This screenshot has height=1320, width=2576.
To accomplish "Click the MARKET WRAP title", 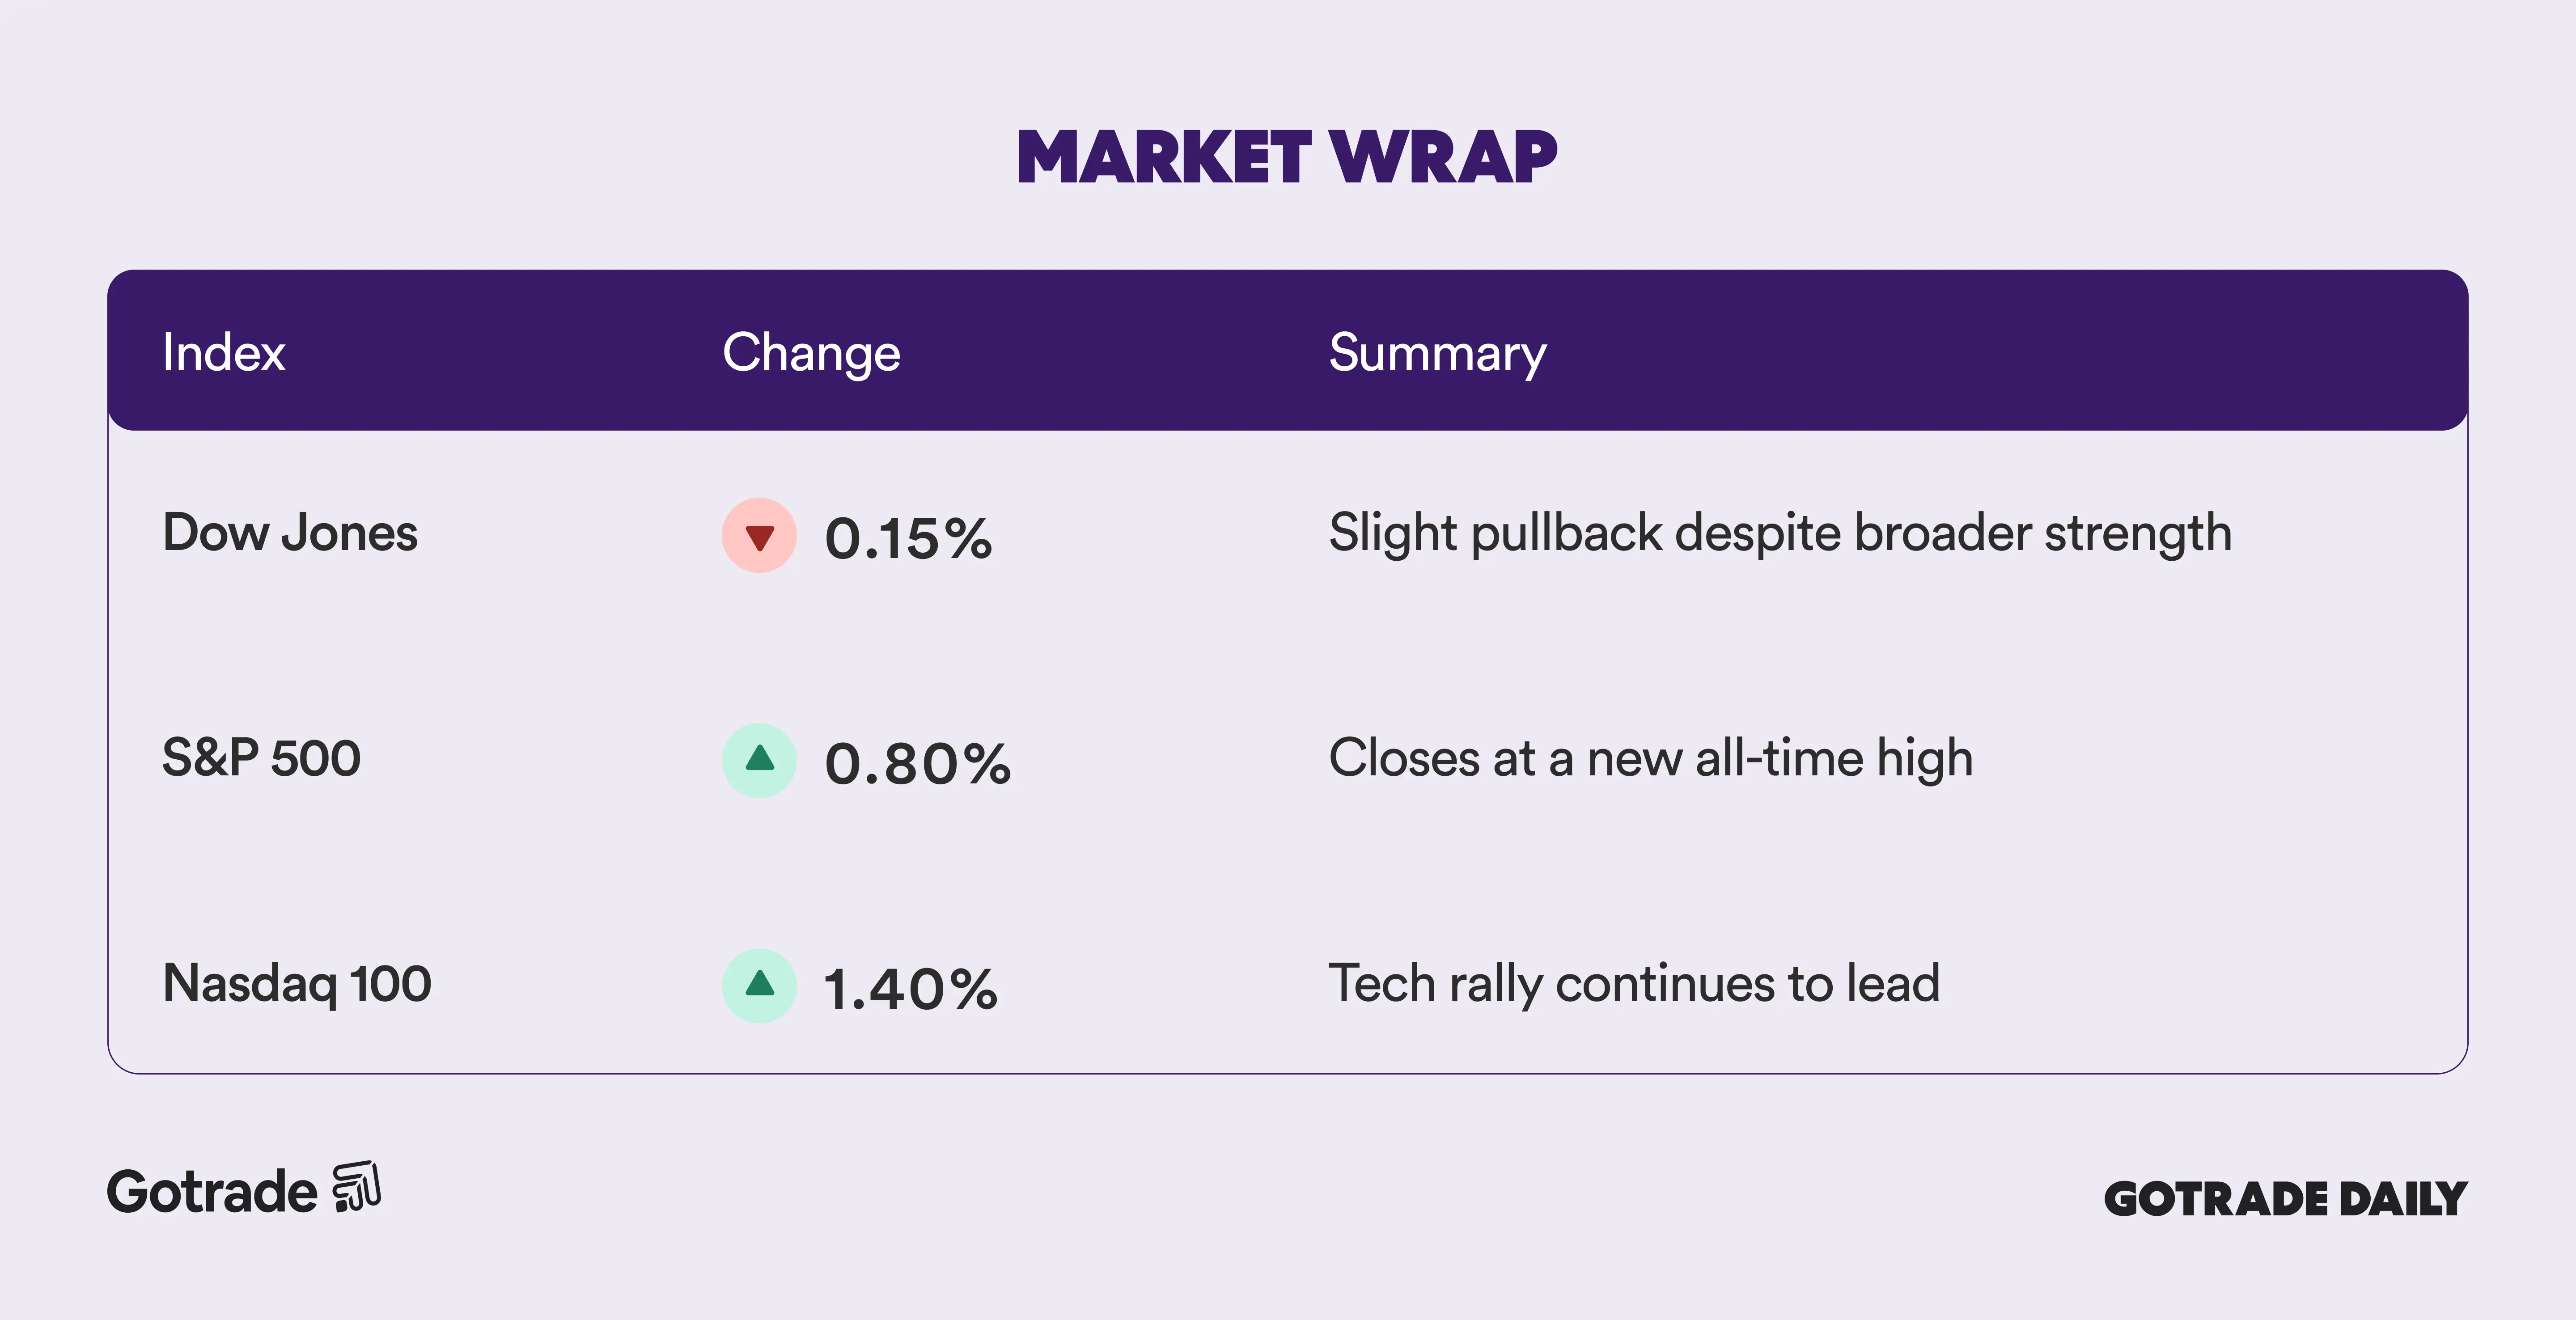I will click(1287, 157).
